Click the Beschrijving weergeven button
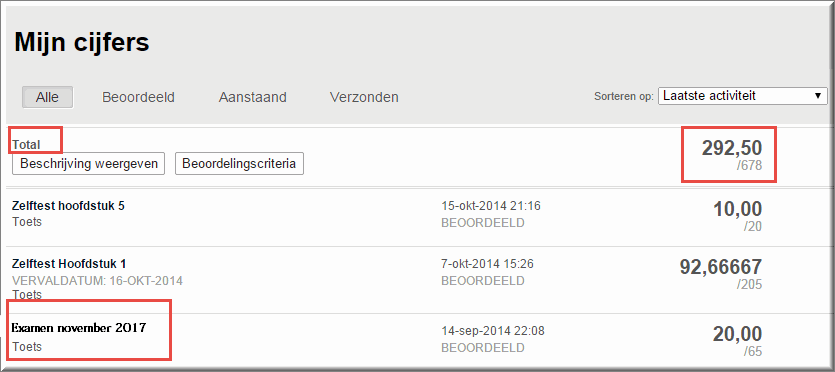835x372 pixels. click(89, 163)
